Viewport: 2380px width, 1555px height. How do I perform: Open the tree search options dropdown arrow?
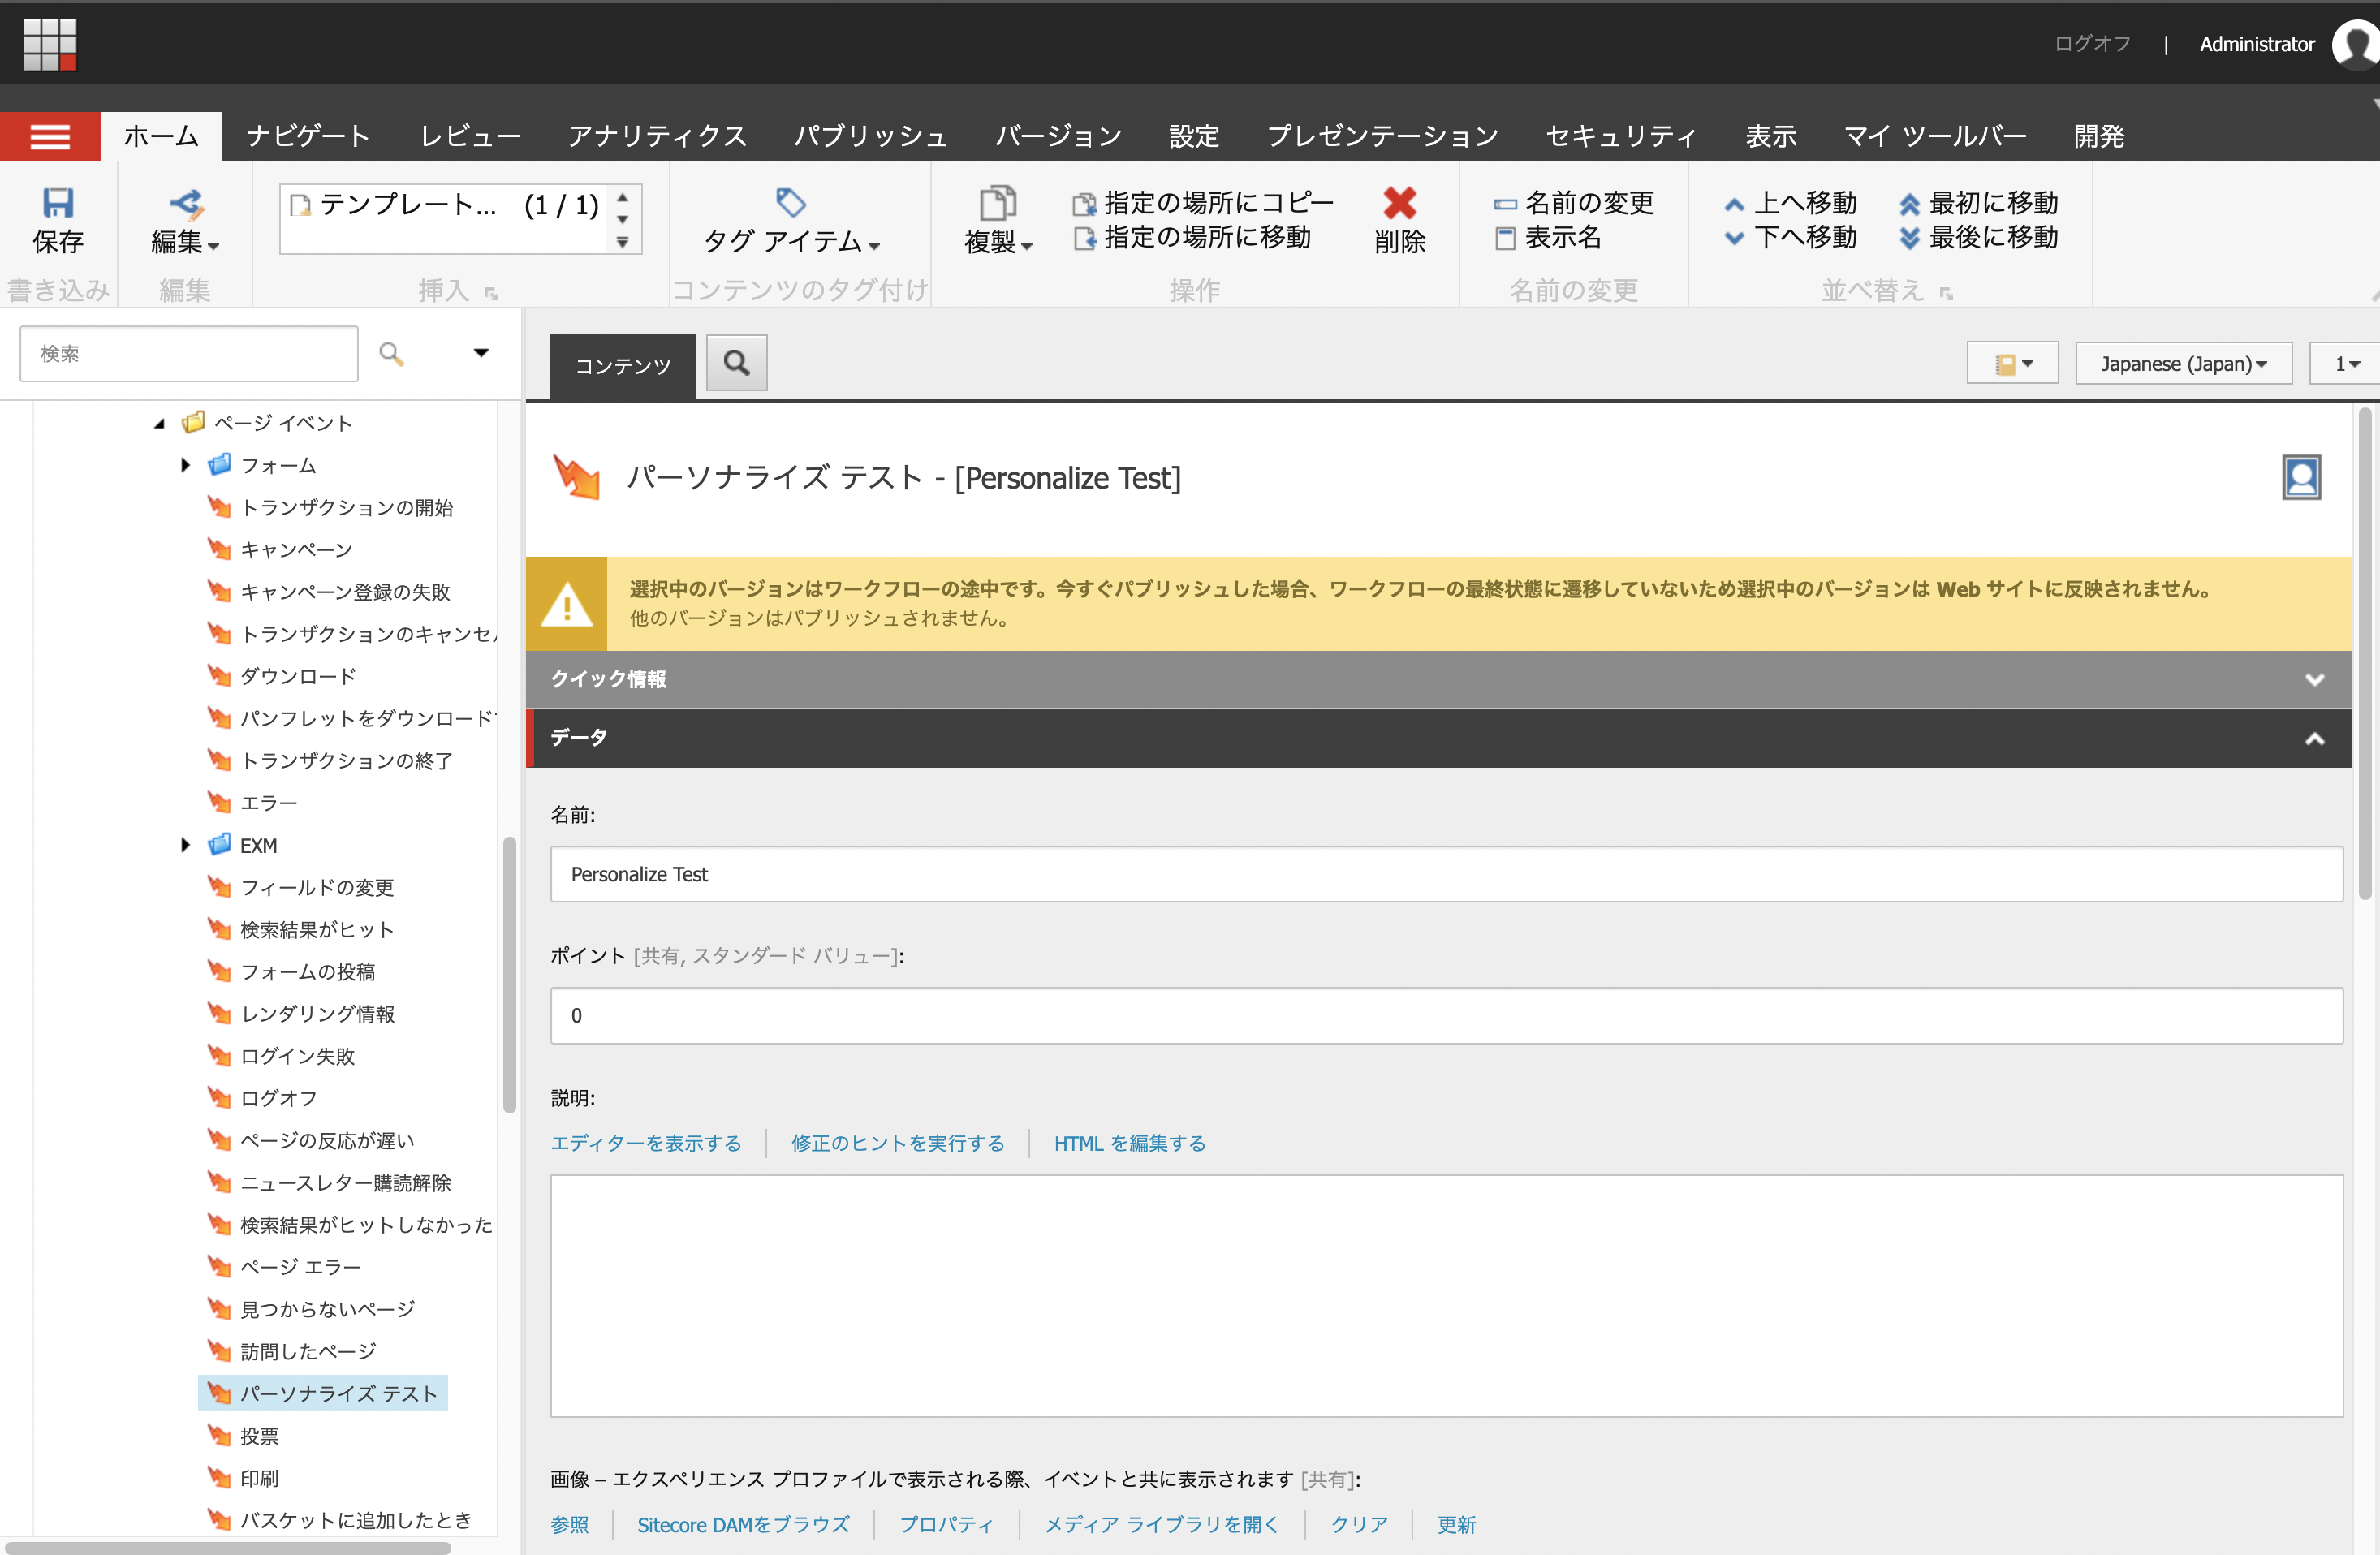(x=481, y=353)
